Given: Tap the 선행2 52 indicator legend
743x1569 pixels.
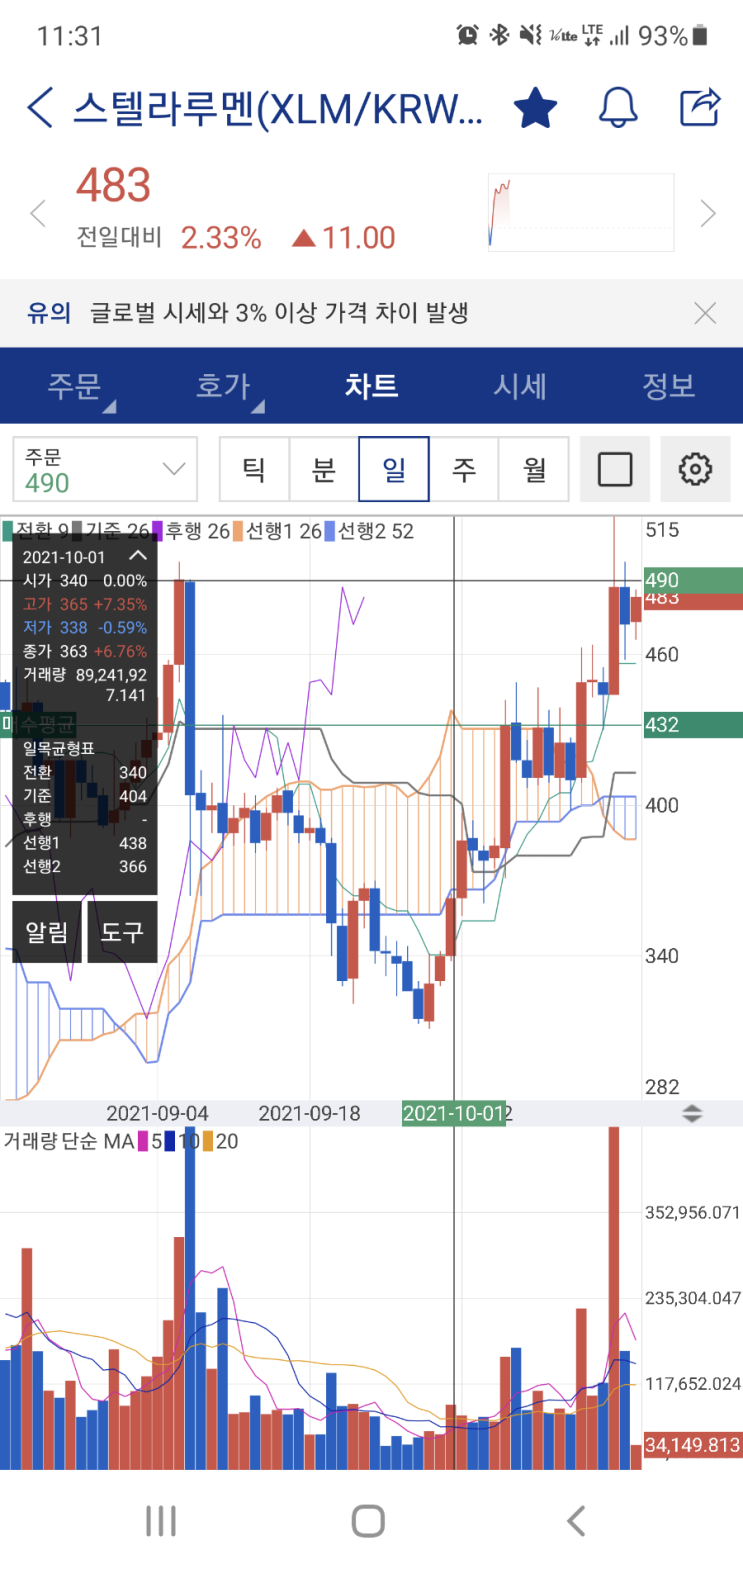Looking at the screenshot, I should [368, 531].
